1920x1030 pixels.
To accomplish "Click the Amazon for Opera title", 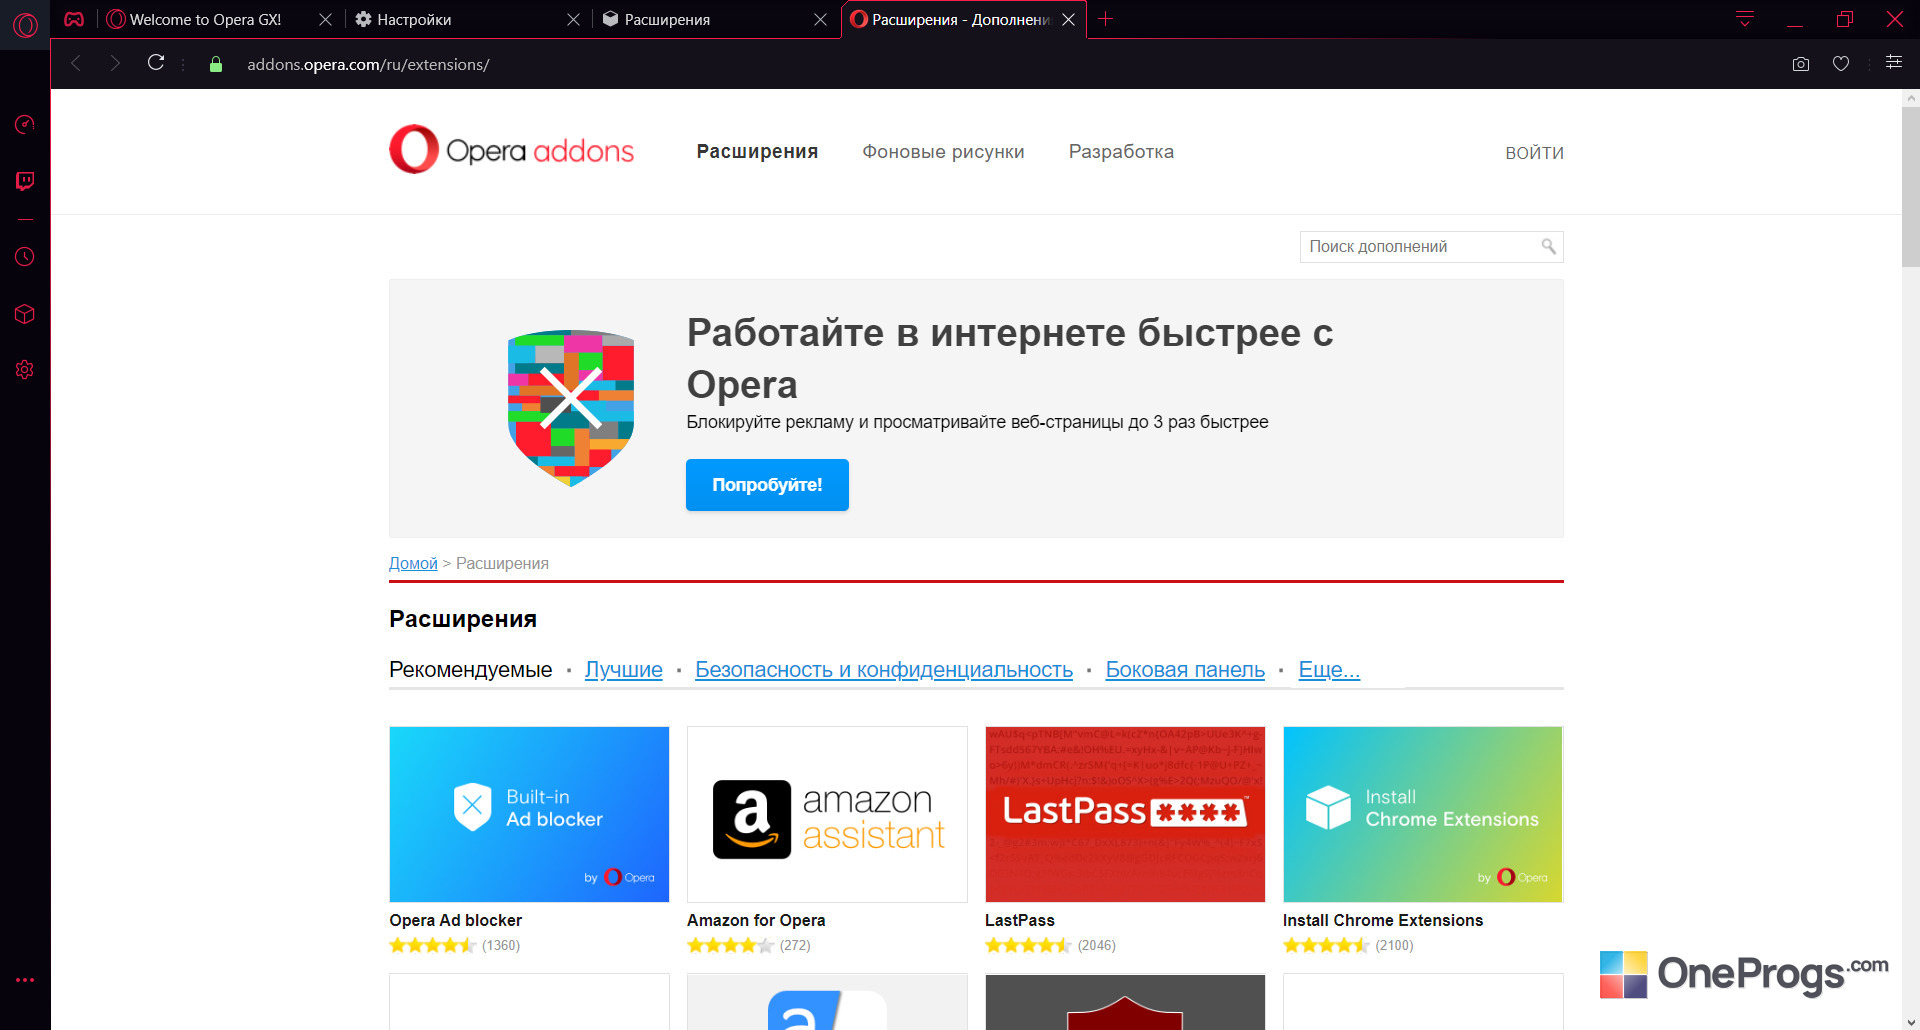I will pos(756,920).
